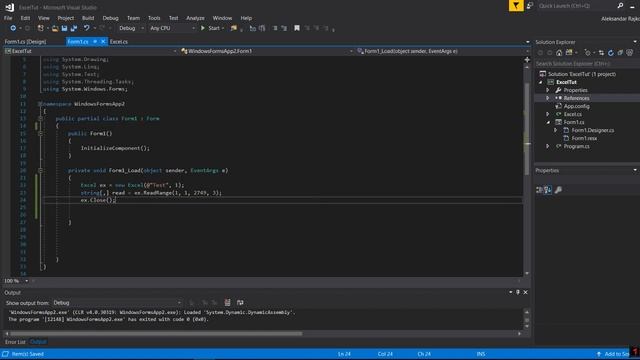Click the Save All icon

(x=74, y=28)
